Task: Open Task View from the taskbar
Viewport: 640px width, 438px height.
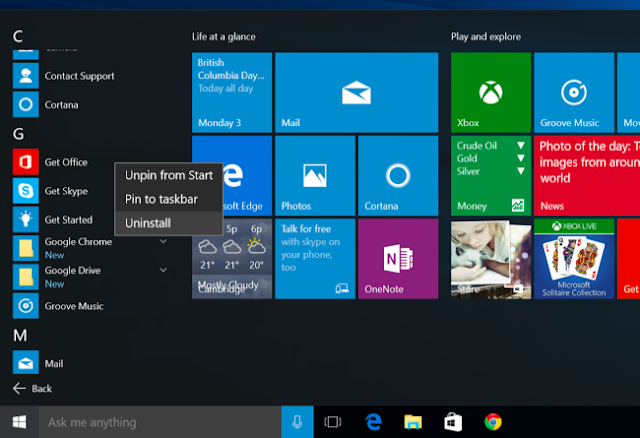Action: 333,422
